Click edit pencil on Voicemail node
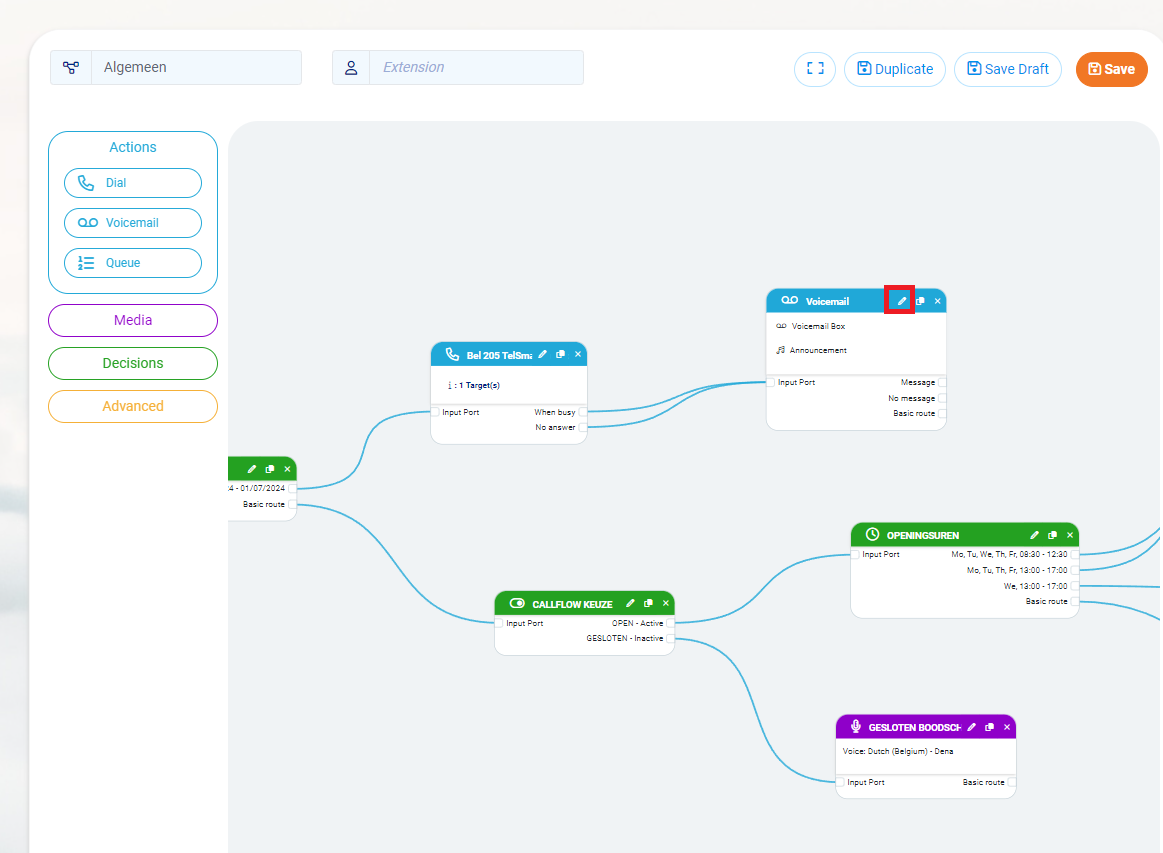The width and height of the screenshot is (1163, 853). click(901, 301)
